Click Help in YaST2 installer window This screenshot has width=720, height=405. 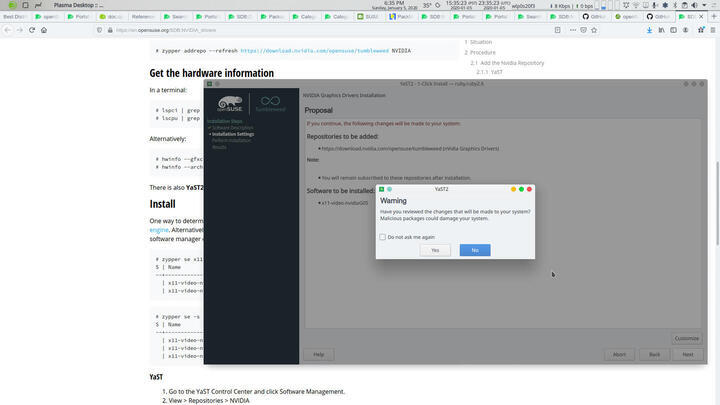point(319,354)
